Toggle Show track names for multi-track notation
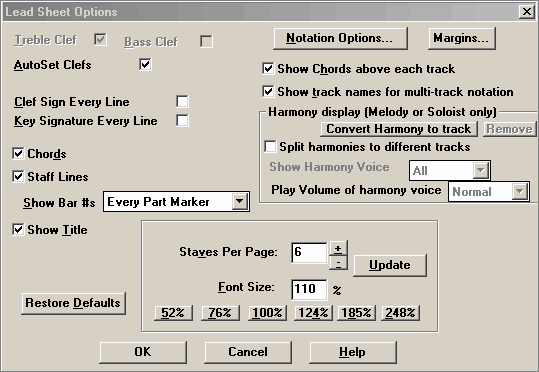 click(268, 92)
